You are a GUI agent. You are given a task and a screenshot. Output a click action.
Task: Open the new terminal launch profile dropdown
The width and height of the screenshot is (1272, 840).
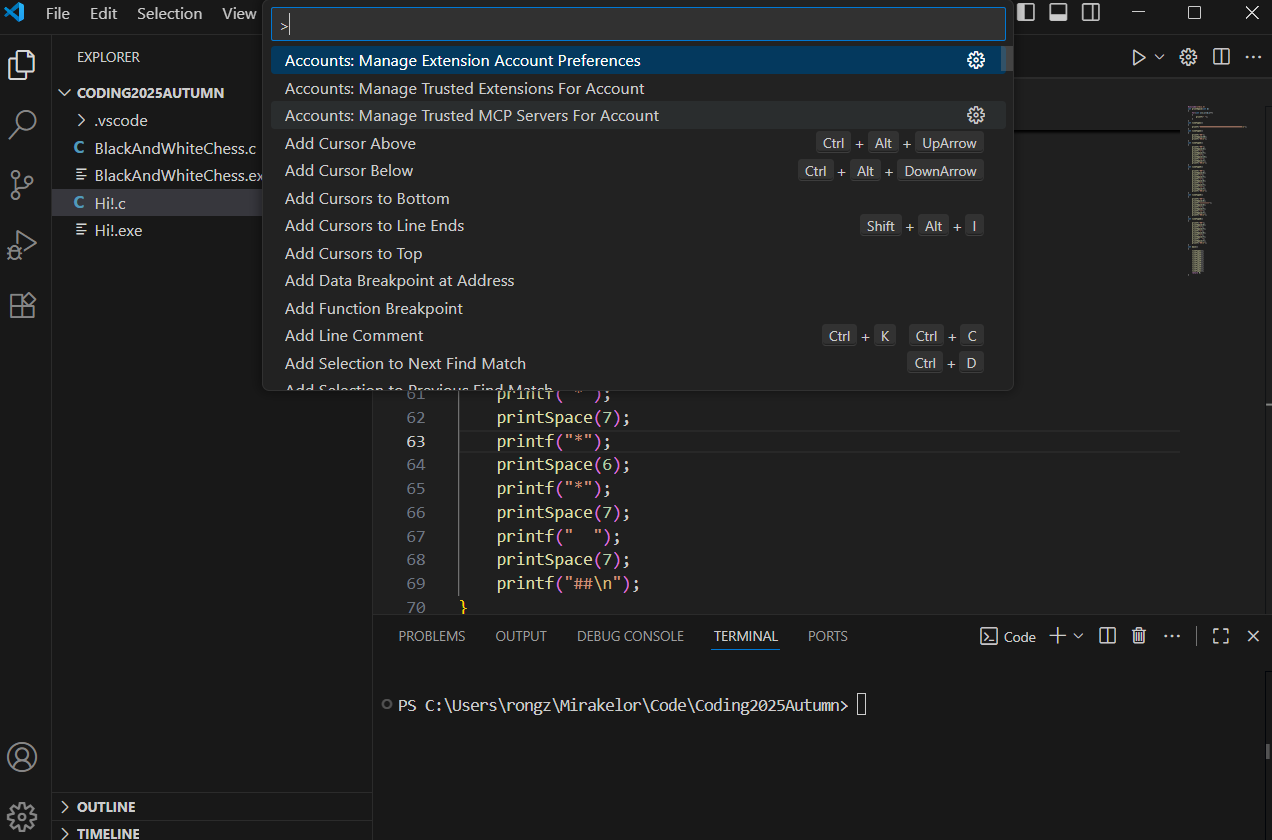(x=1079, y=636)
